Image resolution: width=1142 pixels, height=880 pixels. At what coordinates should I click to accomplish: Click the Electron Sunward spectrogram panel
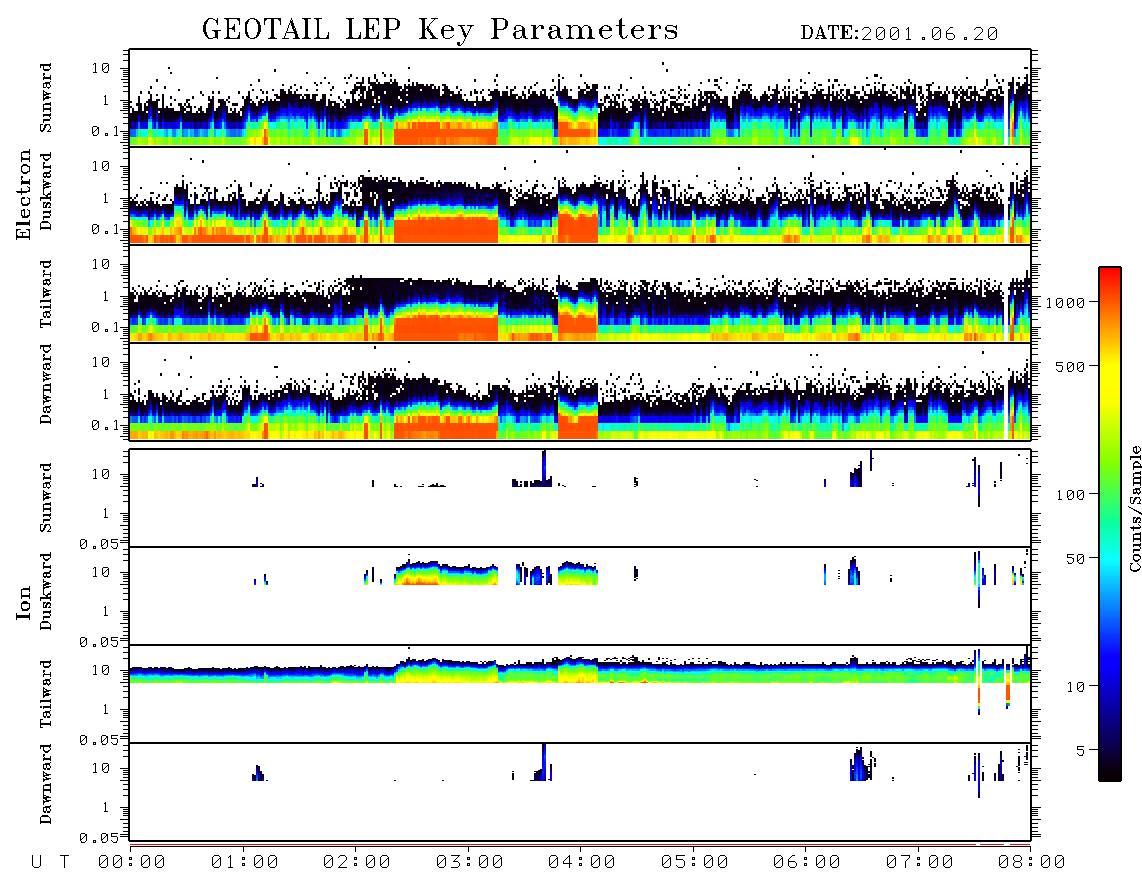click(x=580, y=98)
